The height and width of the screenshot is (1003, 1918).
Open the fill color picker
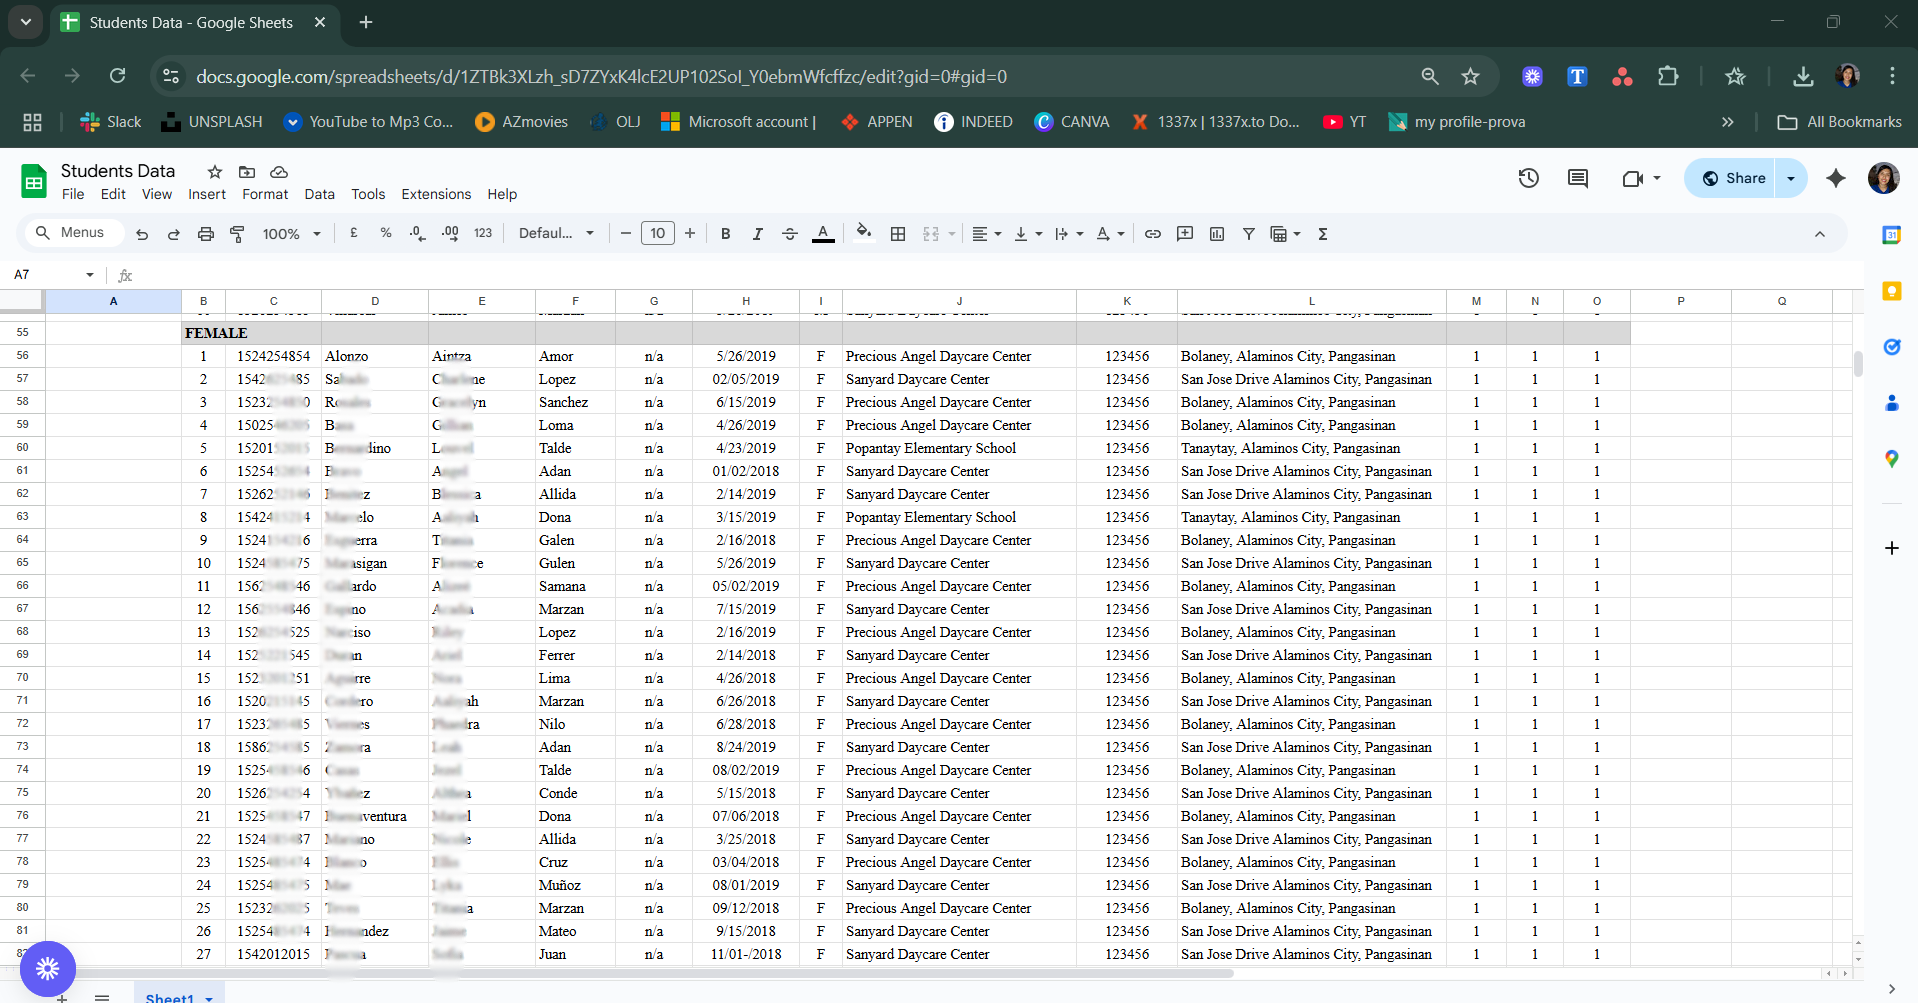(863, 234)
